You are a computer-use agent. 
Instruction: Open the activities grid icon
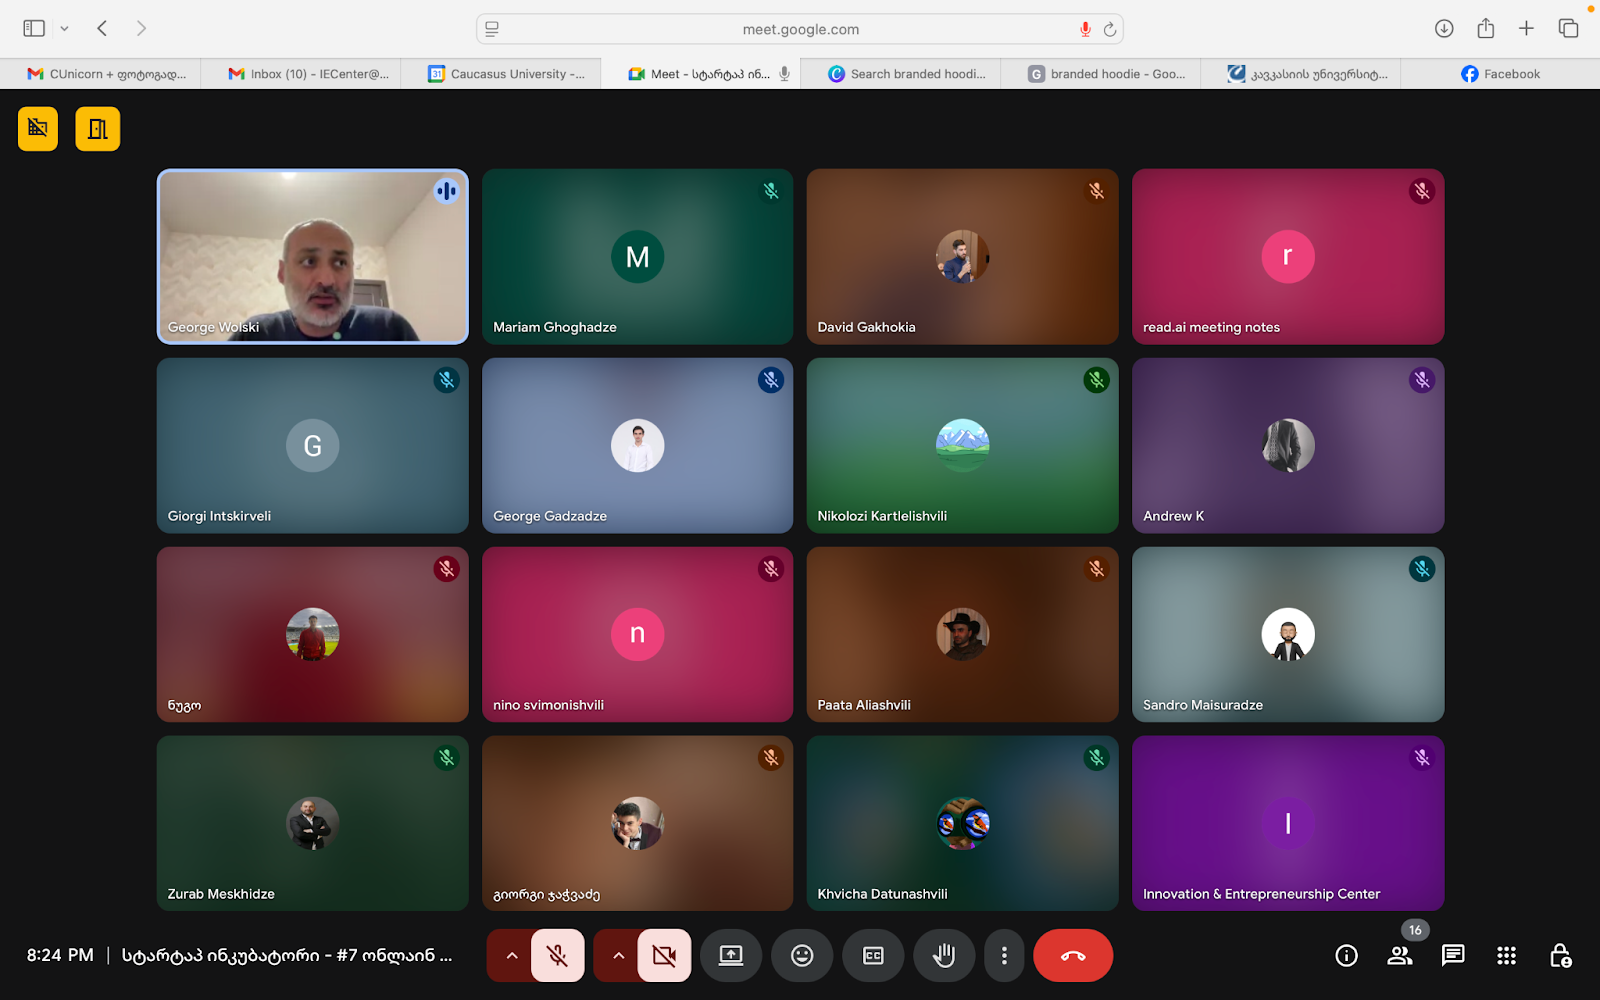[x=1506, y=956]
